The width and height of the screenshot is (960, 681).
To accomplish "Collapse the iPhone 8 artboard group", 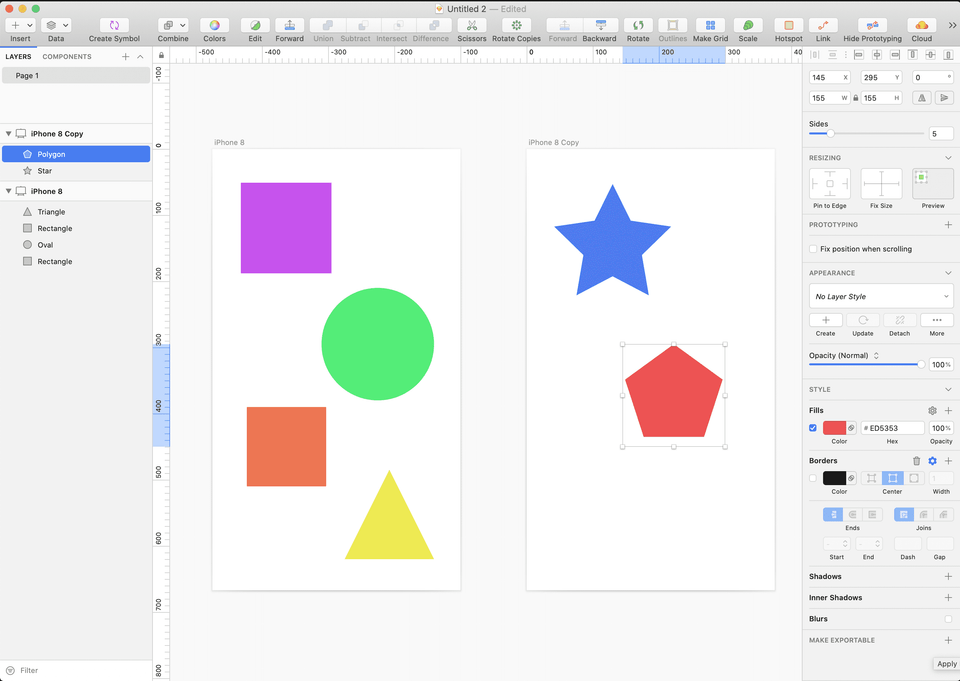I will tap(9, 191).
